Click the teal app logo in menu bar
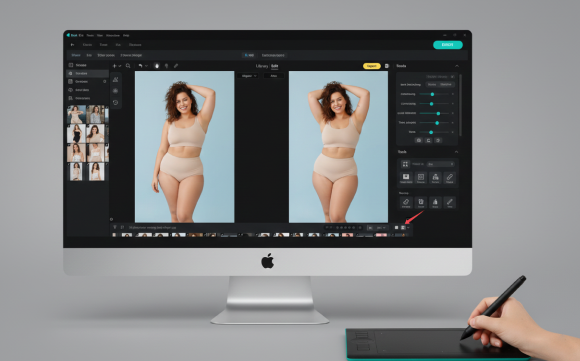This screenshot has height=361, width=580. [68, 35]
